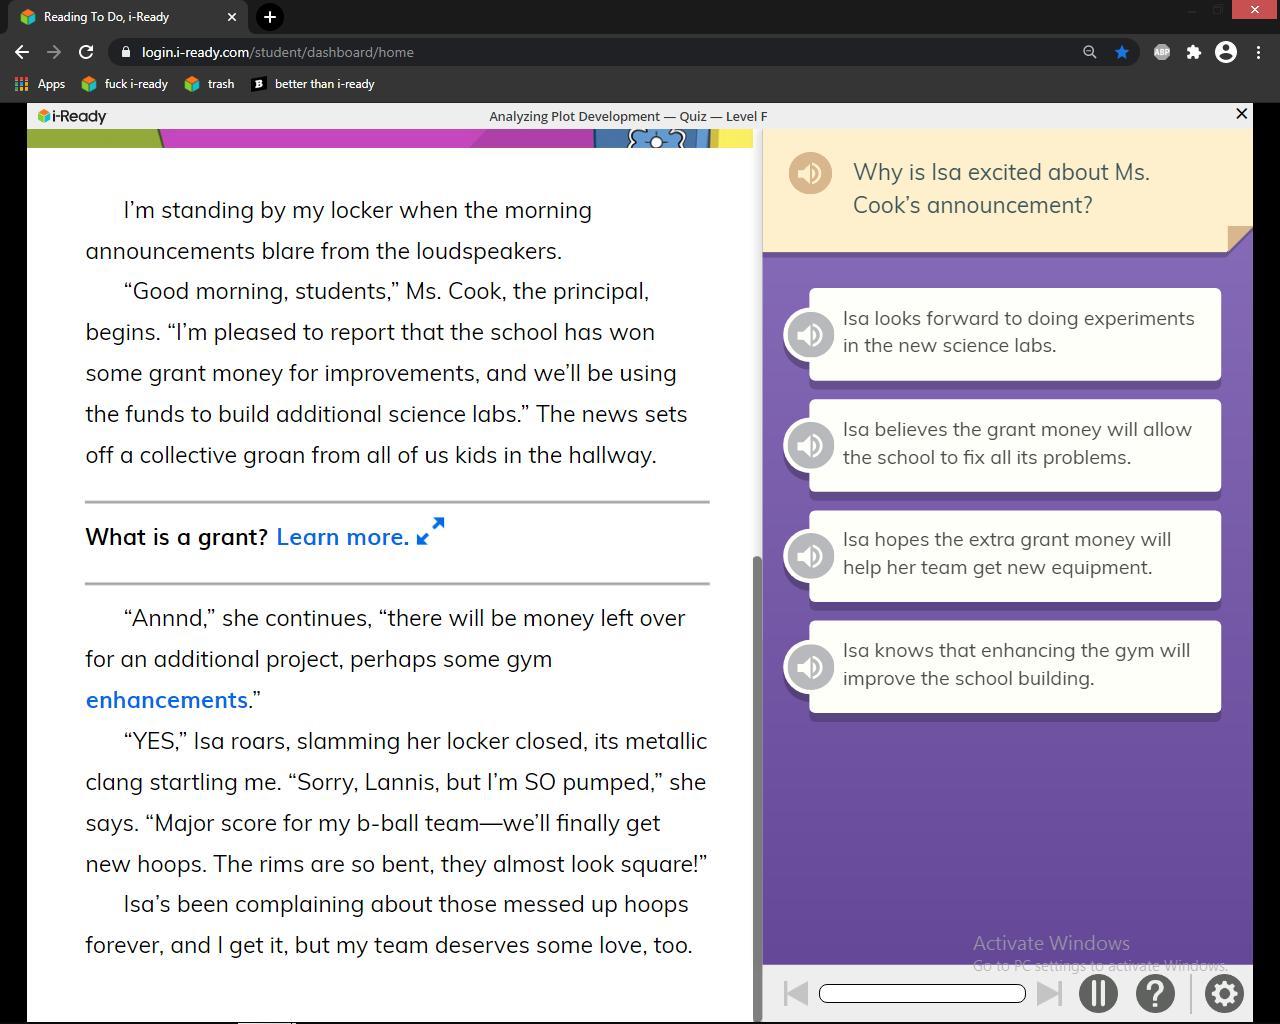
Task: Open a new browser tab
Action: 270,17
